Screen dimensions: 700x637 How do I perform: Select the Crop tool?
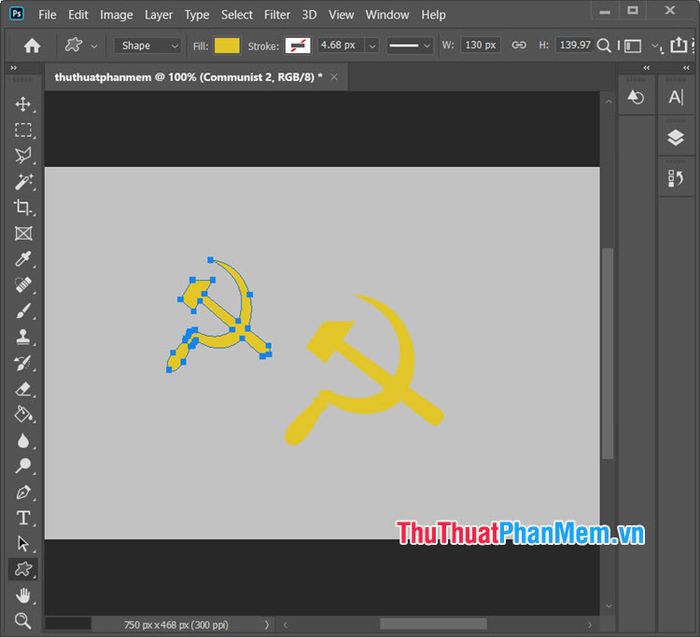pos(23,207)
